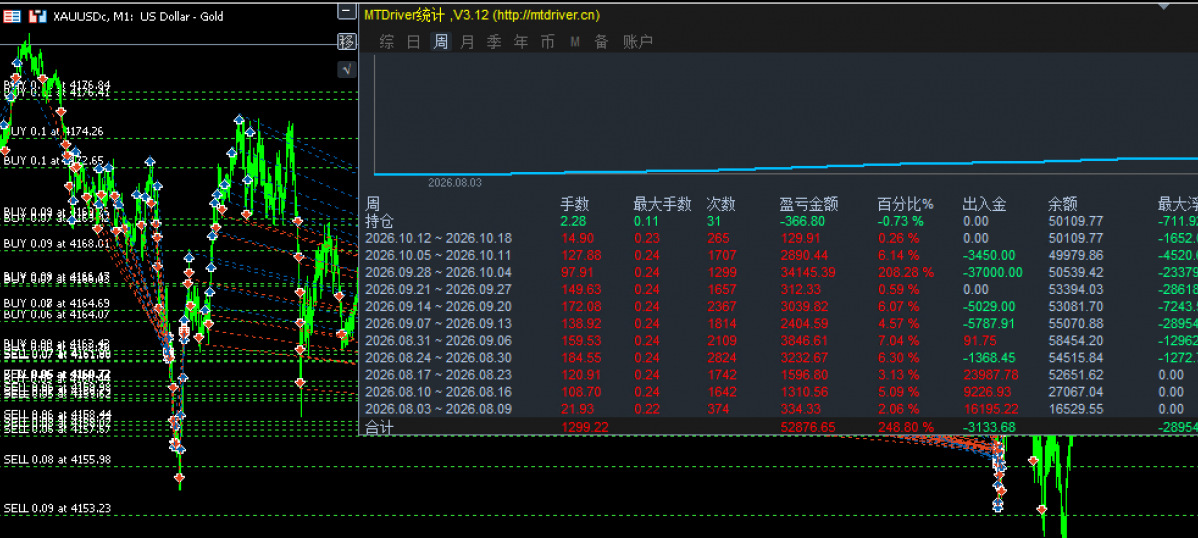The height and width of the screenshot is (538, 1198).
Task: Click the 248.80 % total percentage cell
Action: pyautogui.click(x=906, y=427)
